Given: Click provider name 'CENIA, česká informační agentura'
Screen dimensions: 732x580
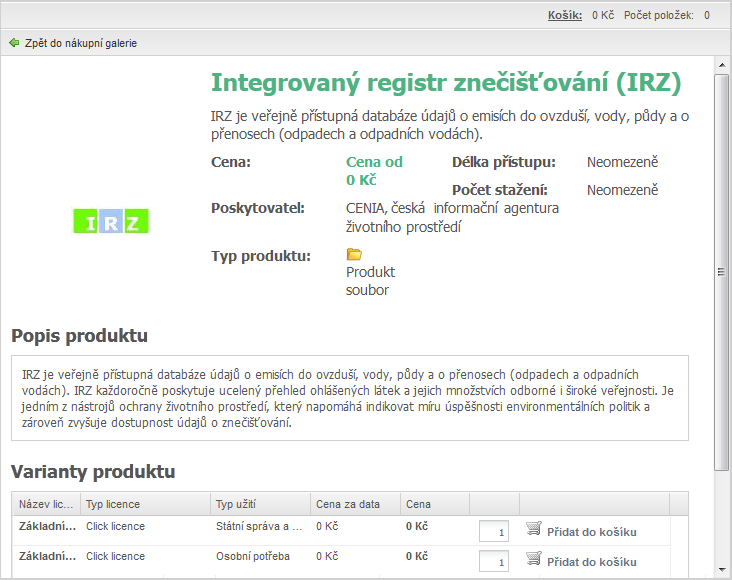Looking at the screenshot, I should (452, 208).
